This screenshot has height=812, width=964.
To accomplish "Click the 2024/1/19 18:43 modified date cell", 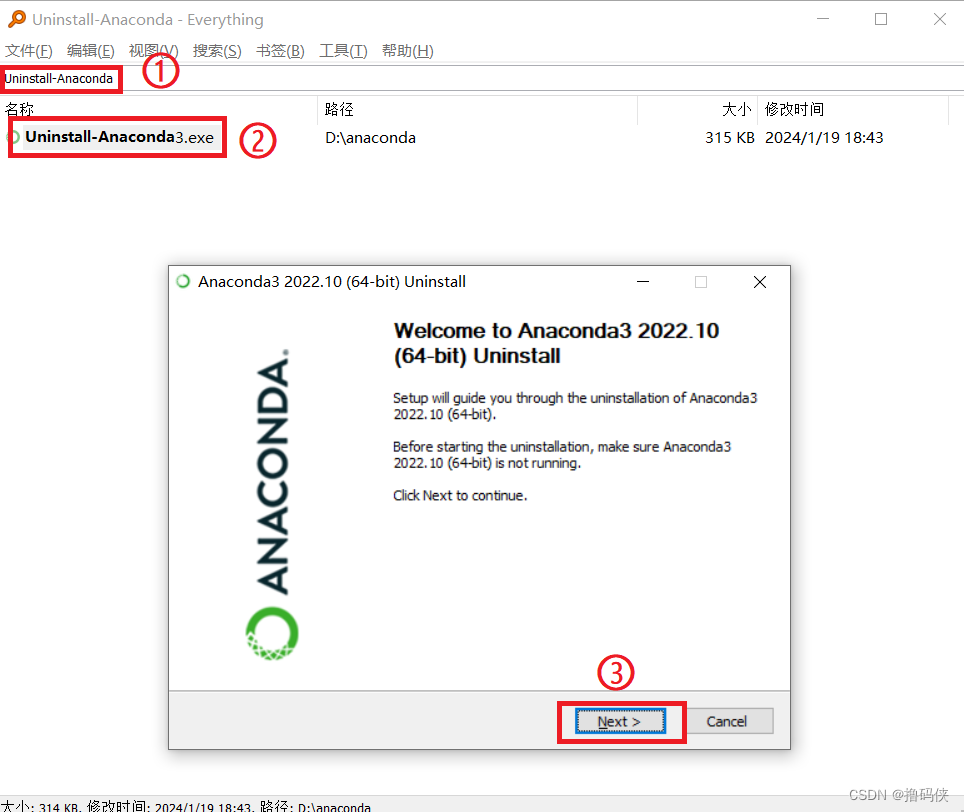I will point(824,138).
